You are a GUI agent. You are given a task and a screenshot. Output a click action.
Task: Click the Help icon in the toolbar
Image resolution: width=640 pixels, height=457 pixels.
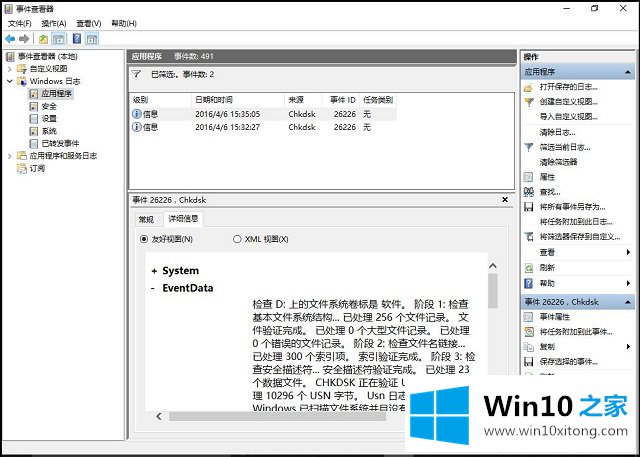77,38
